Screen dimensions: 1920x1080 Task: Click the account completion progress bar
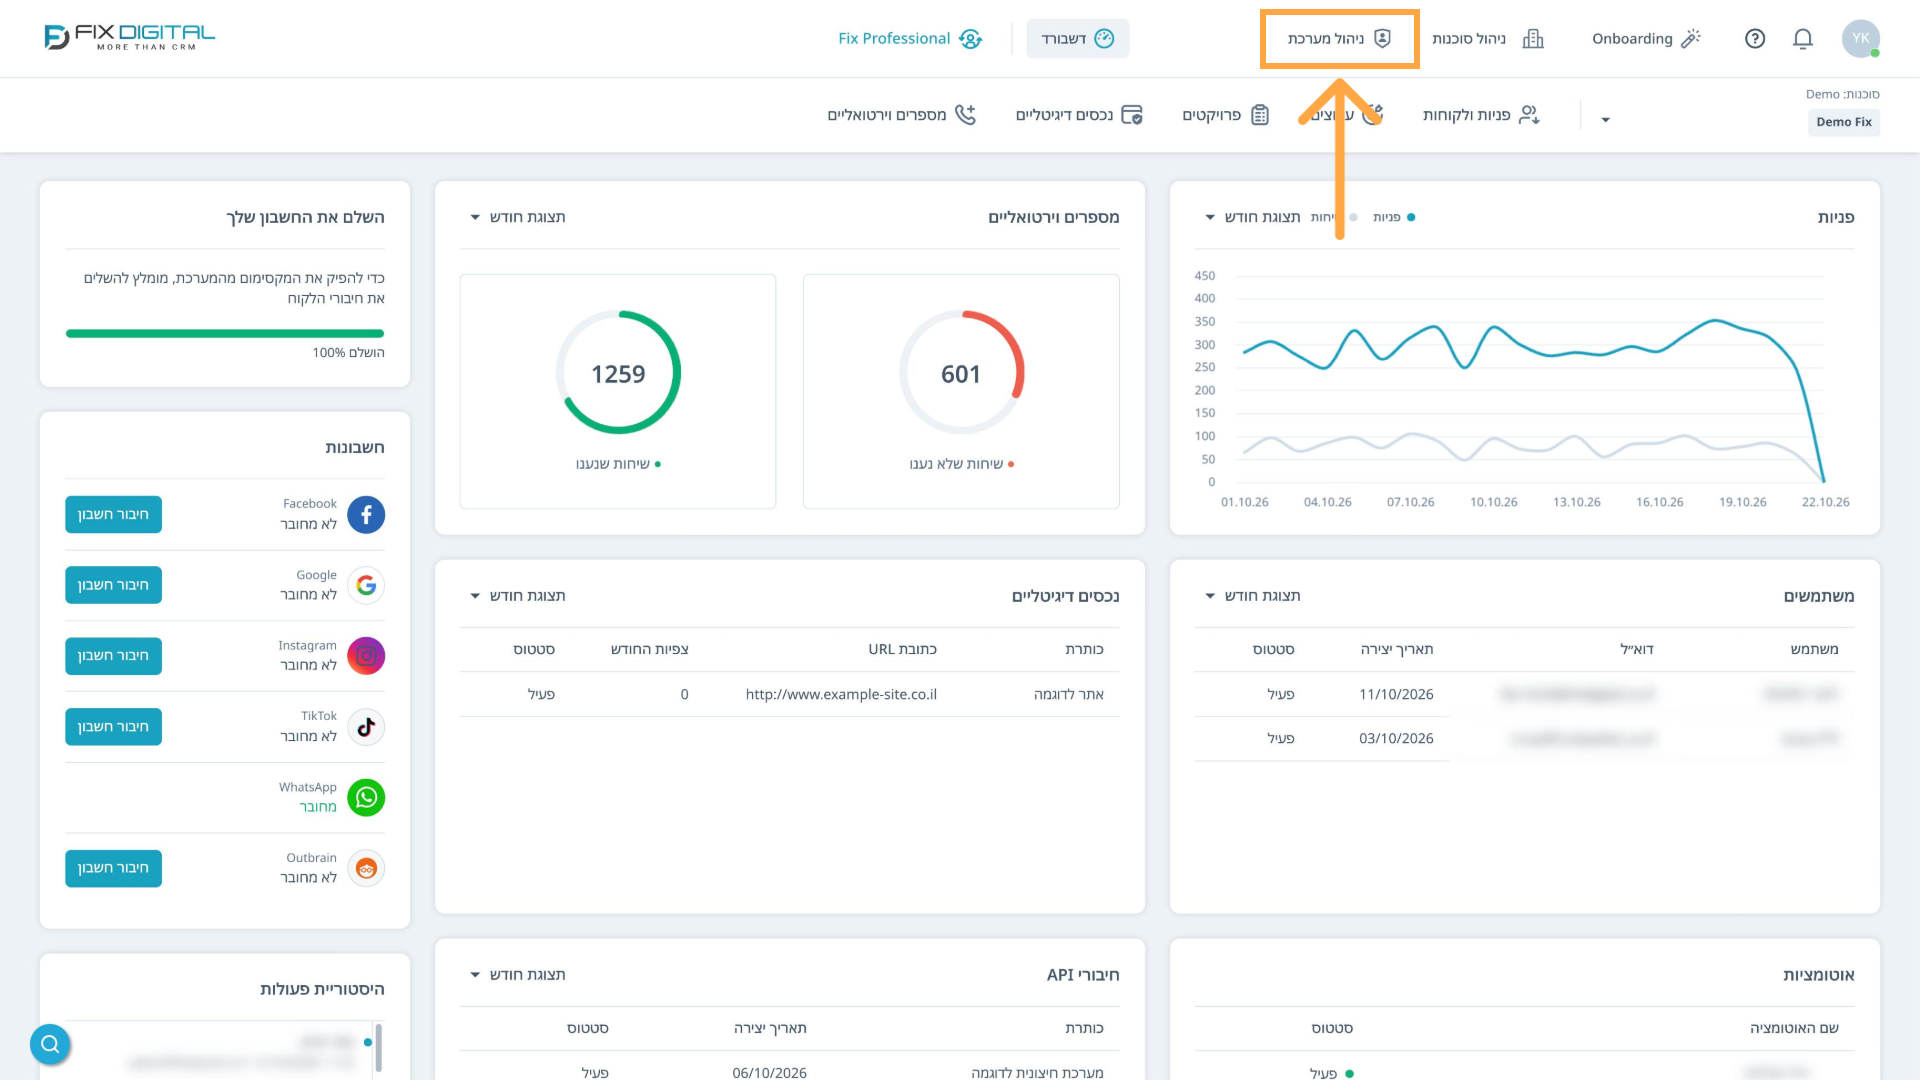click(x=225, y=334)
